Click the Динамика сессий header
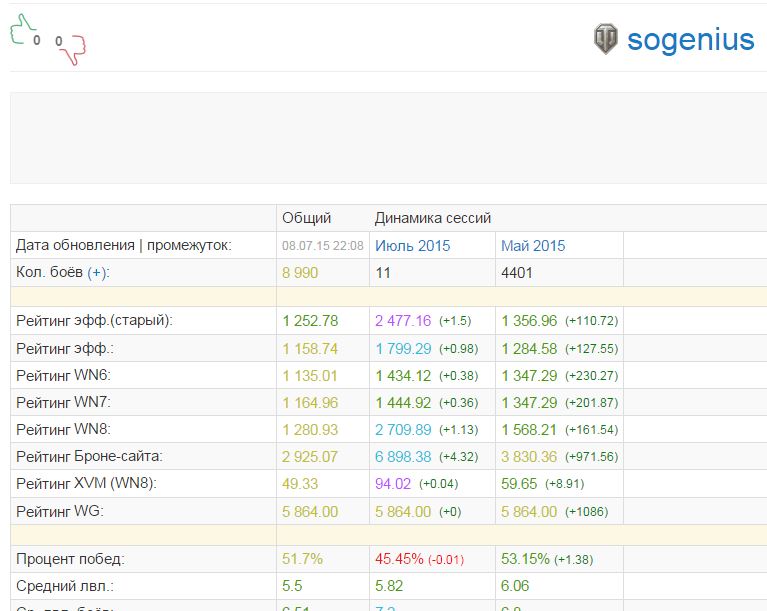The width and height of the screenshot is (767, 611). (x=433, y=218)
